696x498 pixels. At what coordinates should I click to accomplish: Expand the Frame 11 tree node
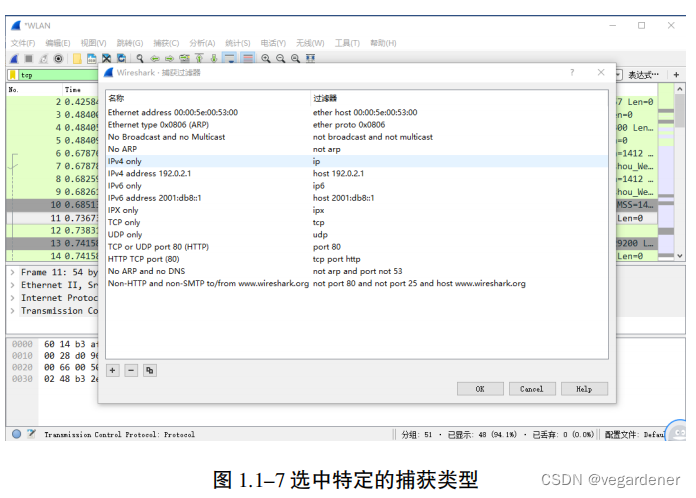coord(12,272)
